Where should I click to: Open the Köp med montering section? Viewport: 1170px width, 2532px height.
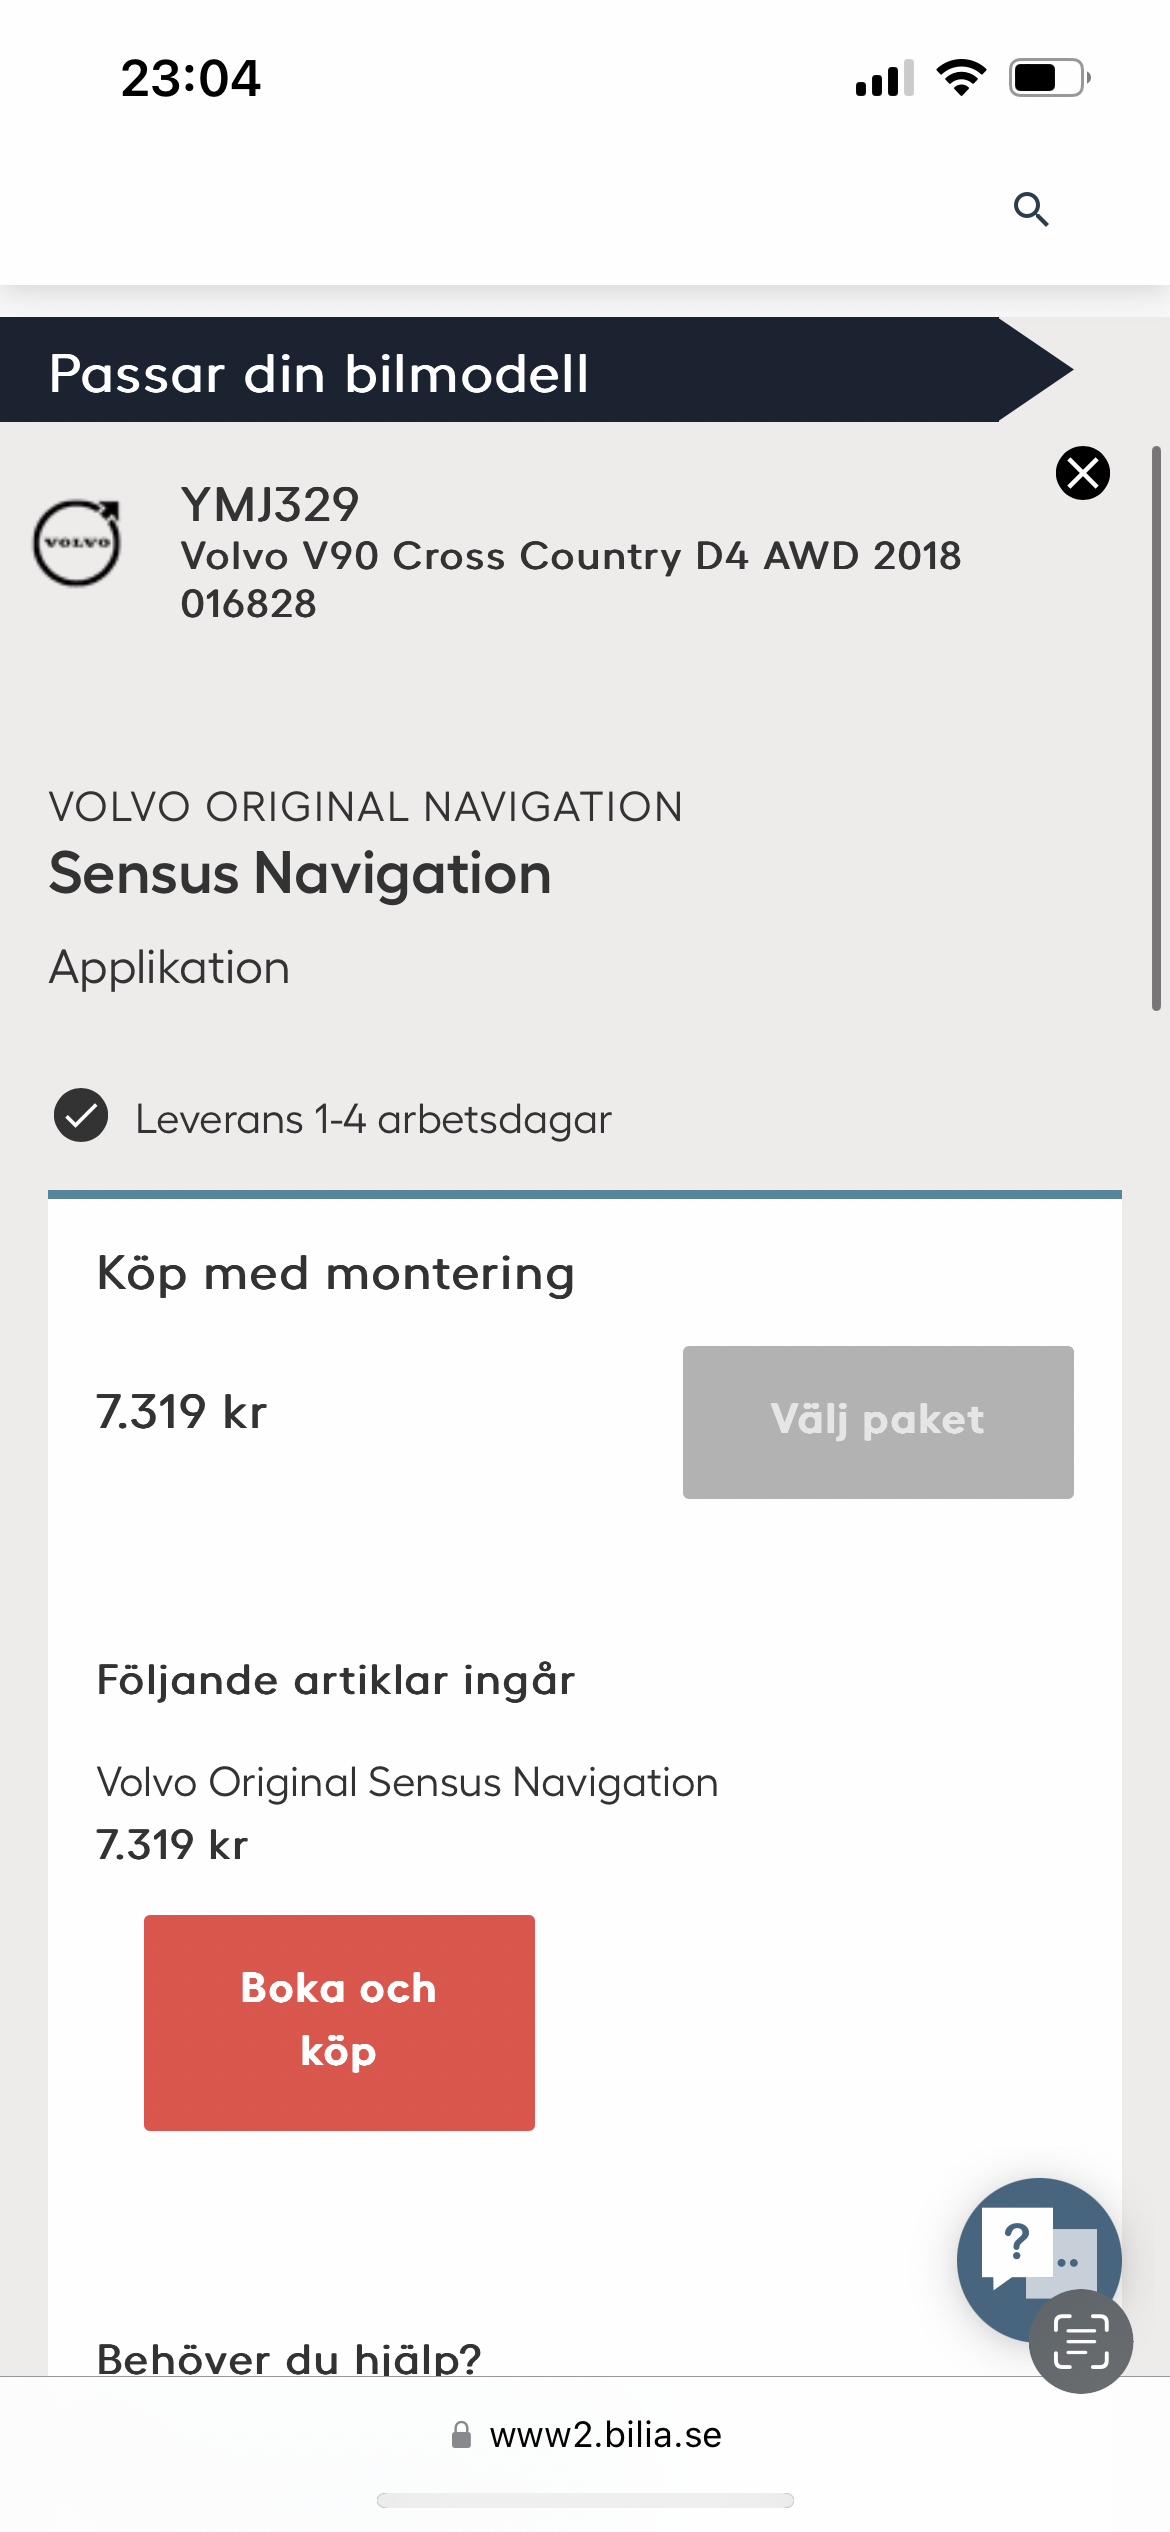pos(336,1274)
